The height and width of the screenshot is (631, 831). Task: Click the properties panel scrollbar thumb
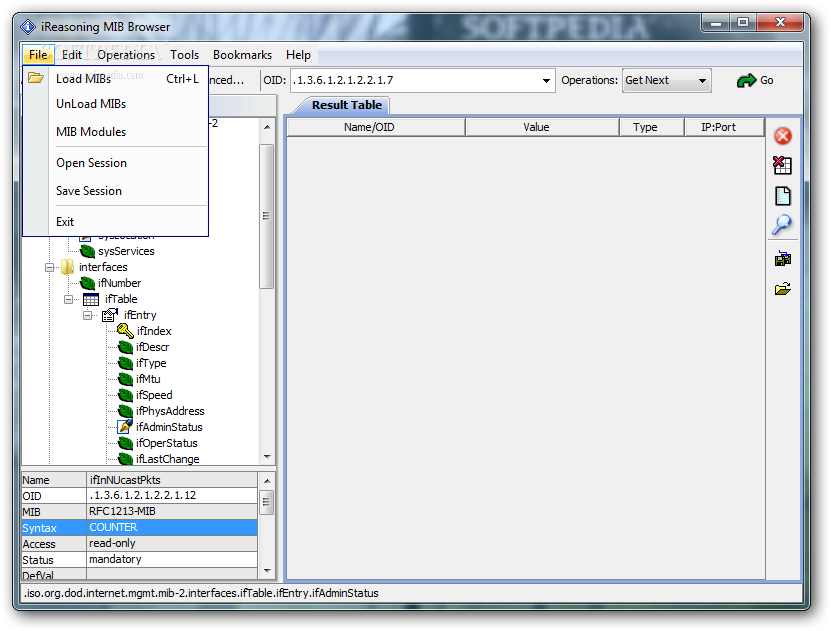tap(267, 502)
